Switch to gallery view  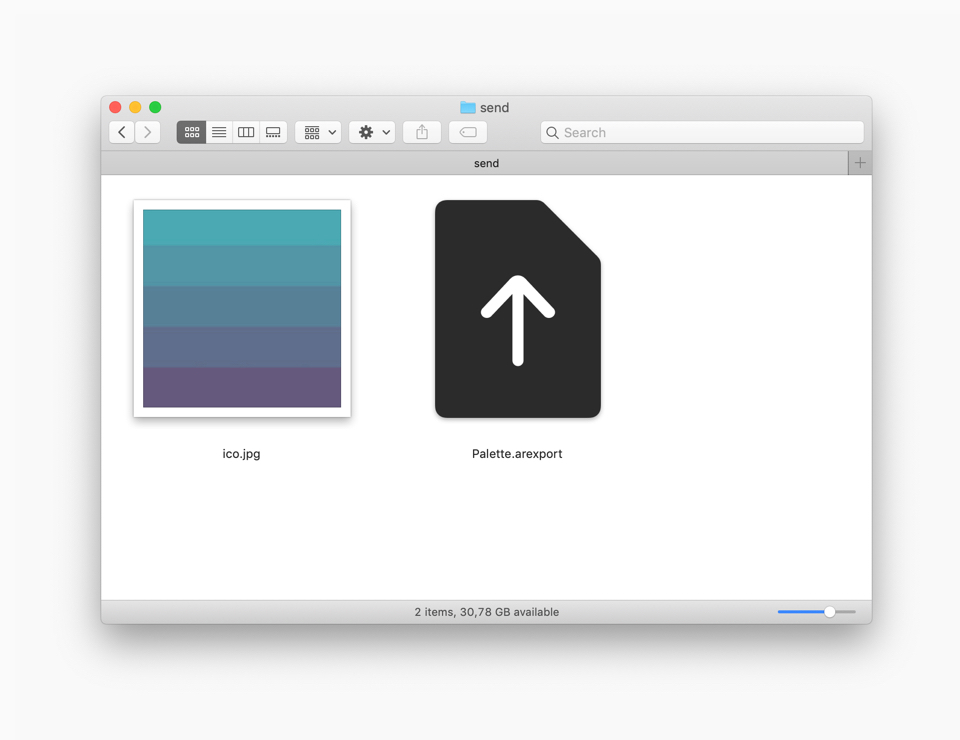273,132
